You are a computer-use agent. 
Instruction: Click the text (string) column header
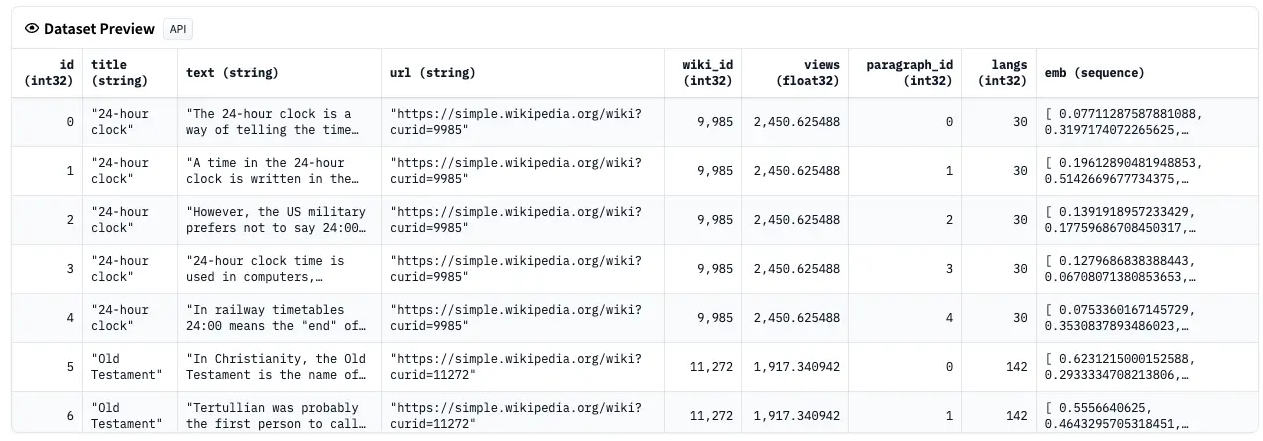pos(232,73)
